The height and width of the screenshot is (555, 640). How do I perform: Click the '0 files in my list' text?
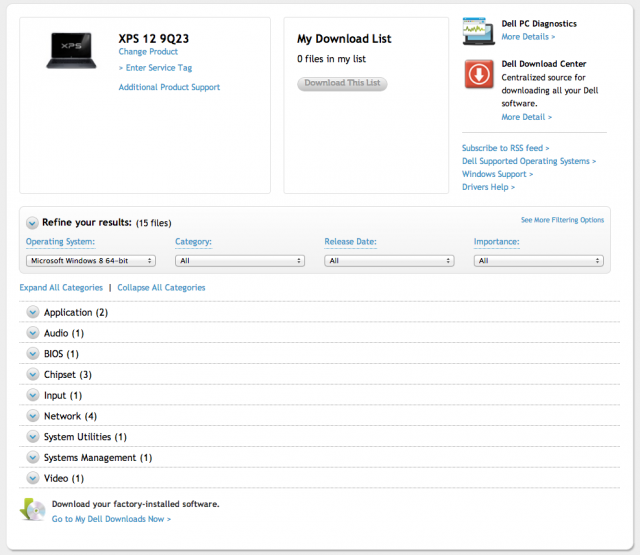(331, 59)
